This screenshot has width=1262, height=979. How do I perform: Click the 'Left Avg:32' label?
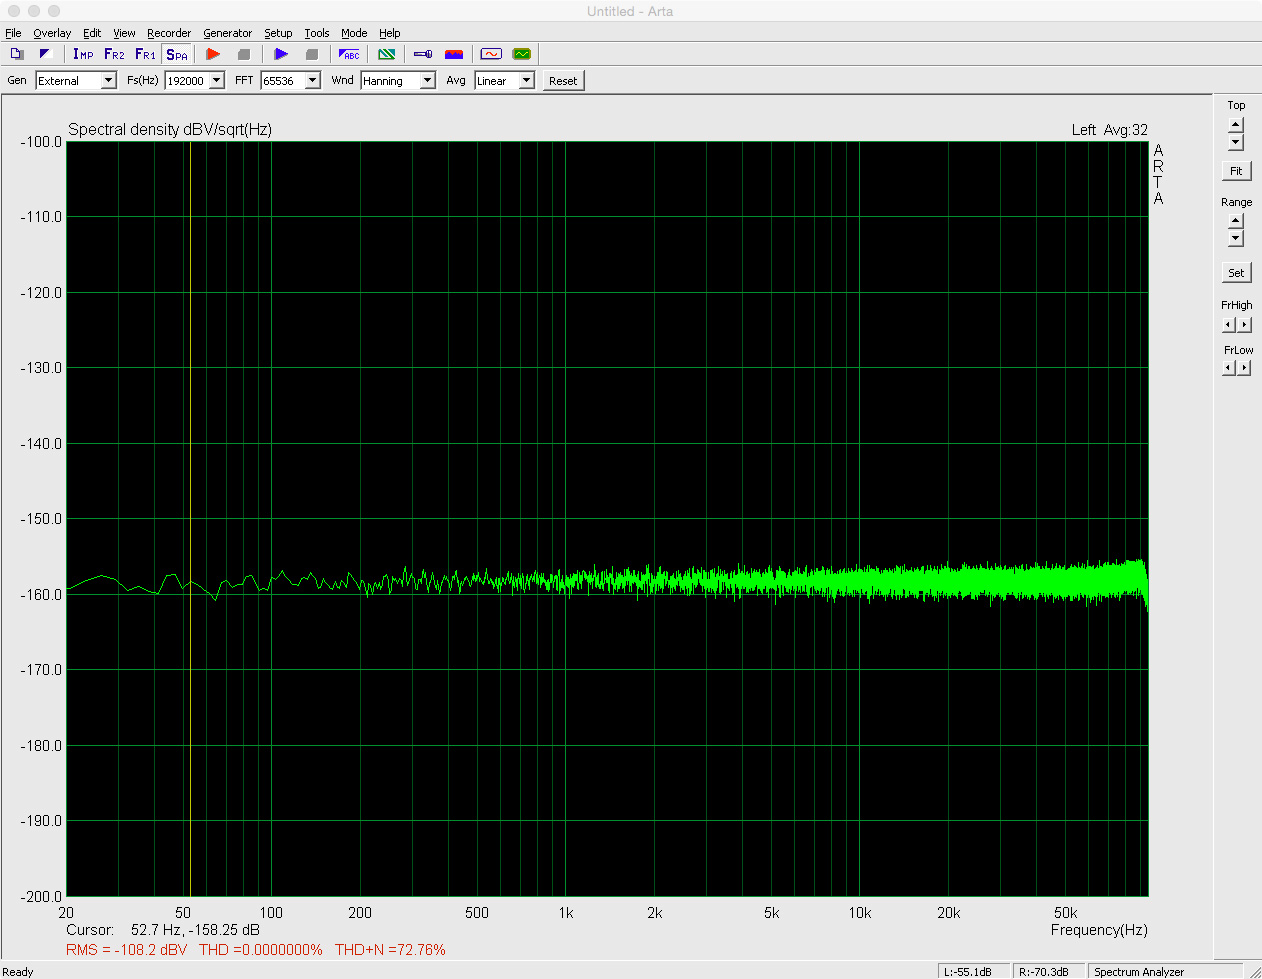tap(1110, 130)
